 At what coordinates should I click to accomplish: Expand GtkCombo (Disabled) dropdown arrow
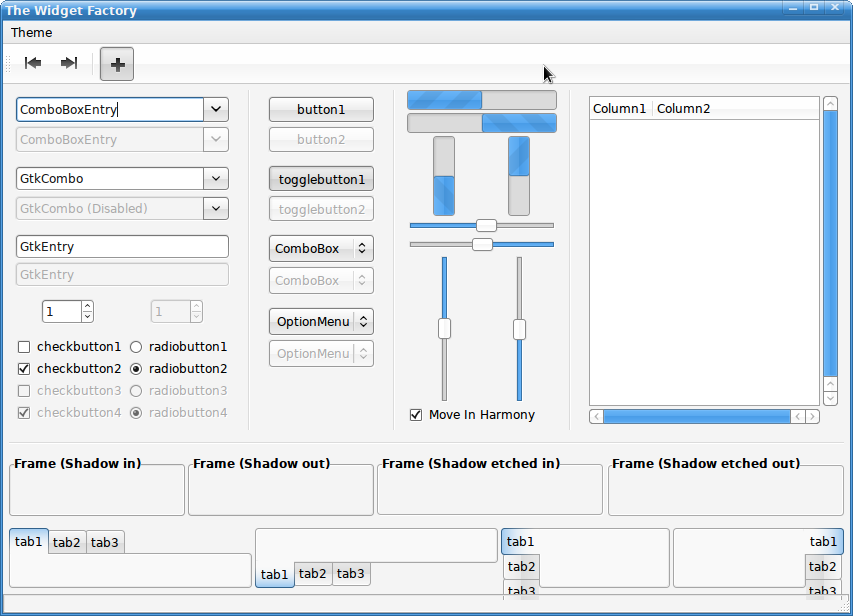click(x=216, y=208)
